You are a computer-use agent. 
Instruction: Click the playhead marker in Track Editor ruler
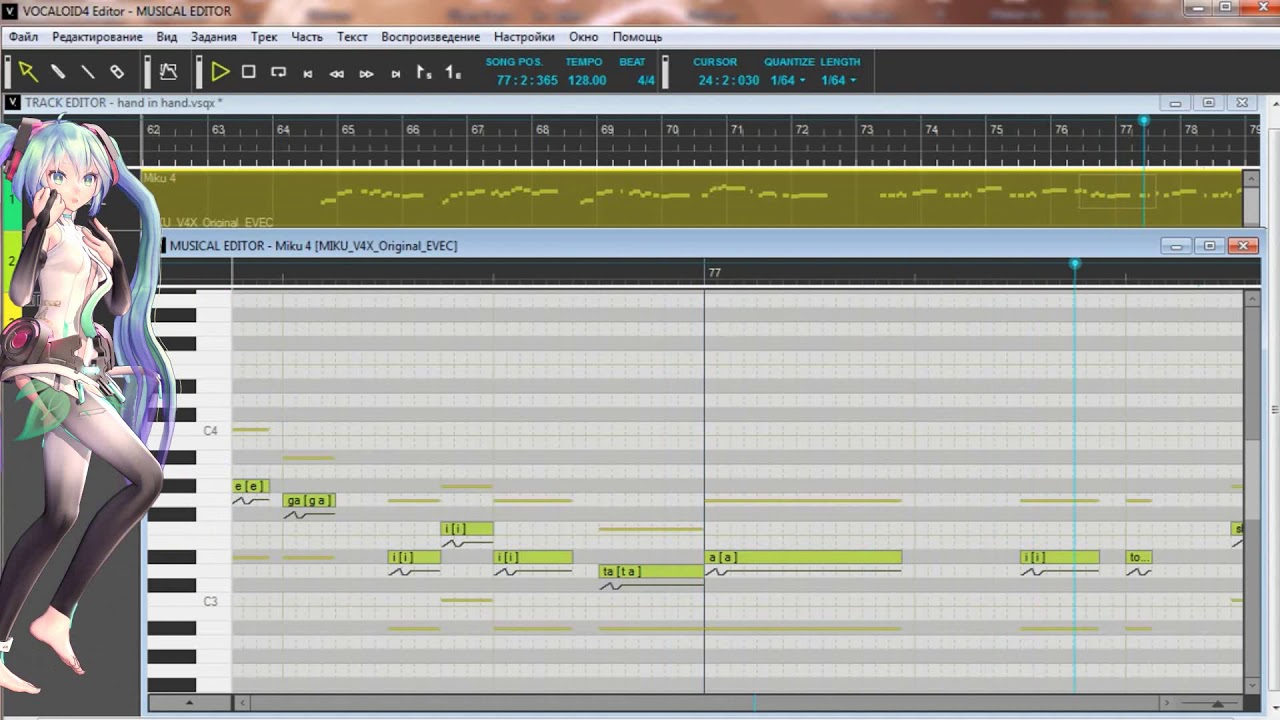1144,120
